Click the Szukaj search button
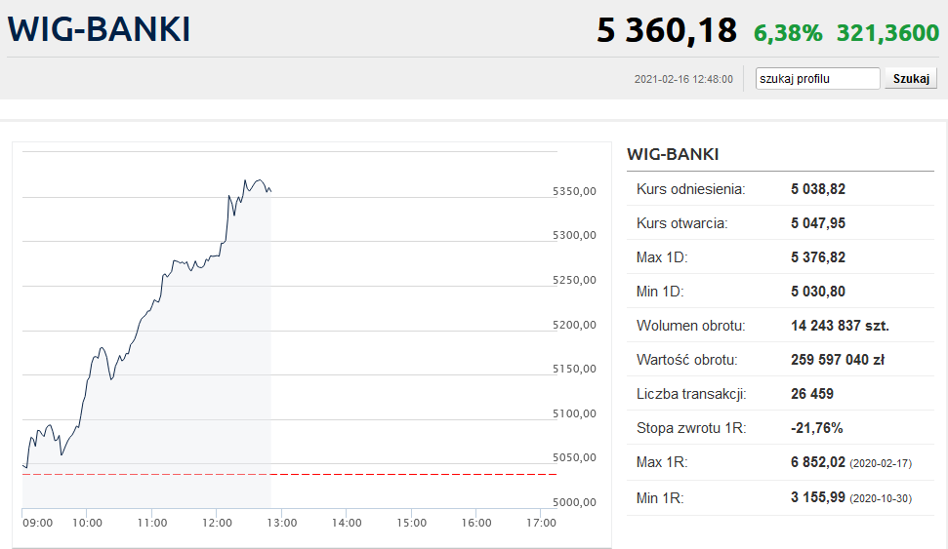948x549 pixels. pyautogui.click(x=911, y=79)
